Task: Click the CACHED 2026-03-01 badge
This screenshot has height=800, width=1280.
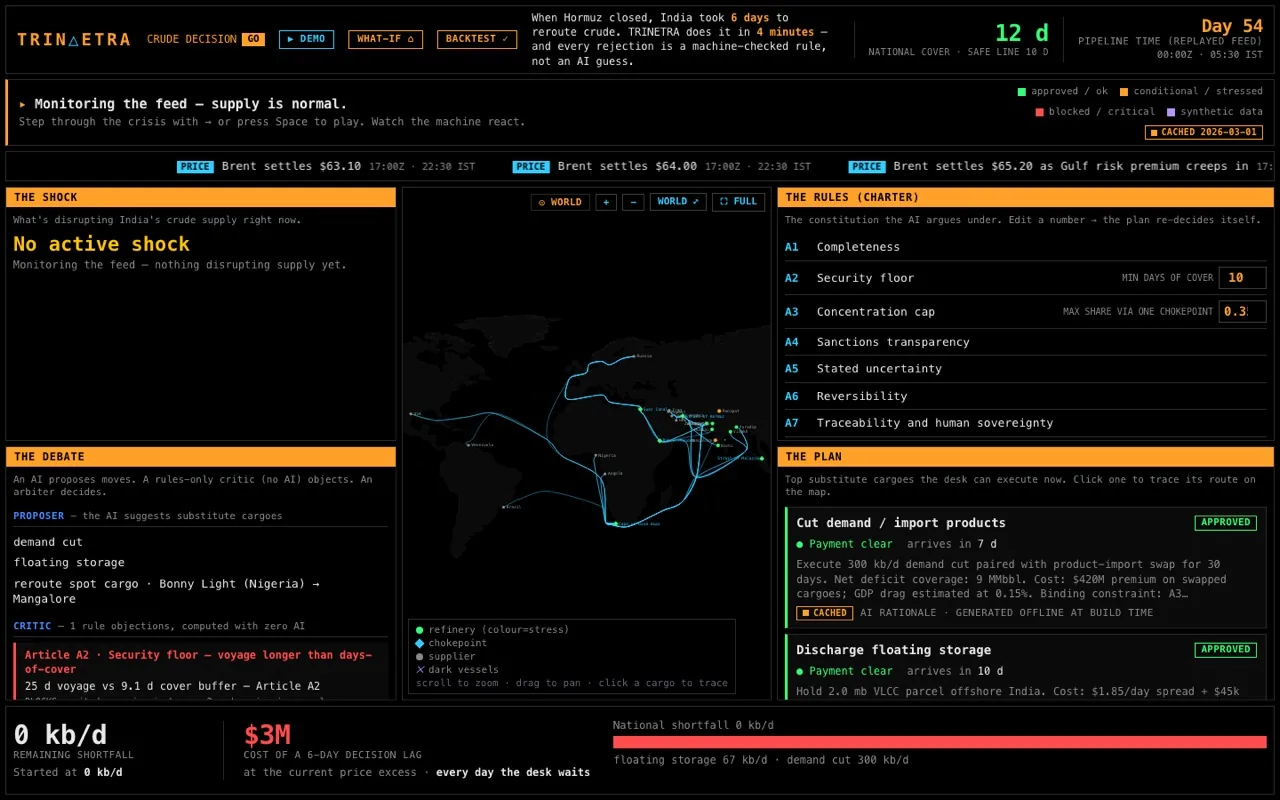Action: click(1204, 132)
